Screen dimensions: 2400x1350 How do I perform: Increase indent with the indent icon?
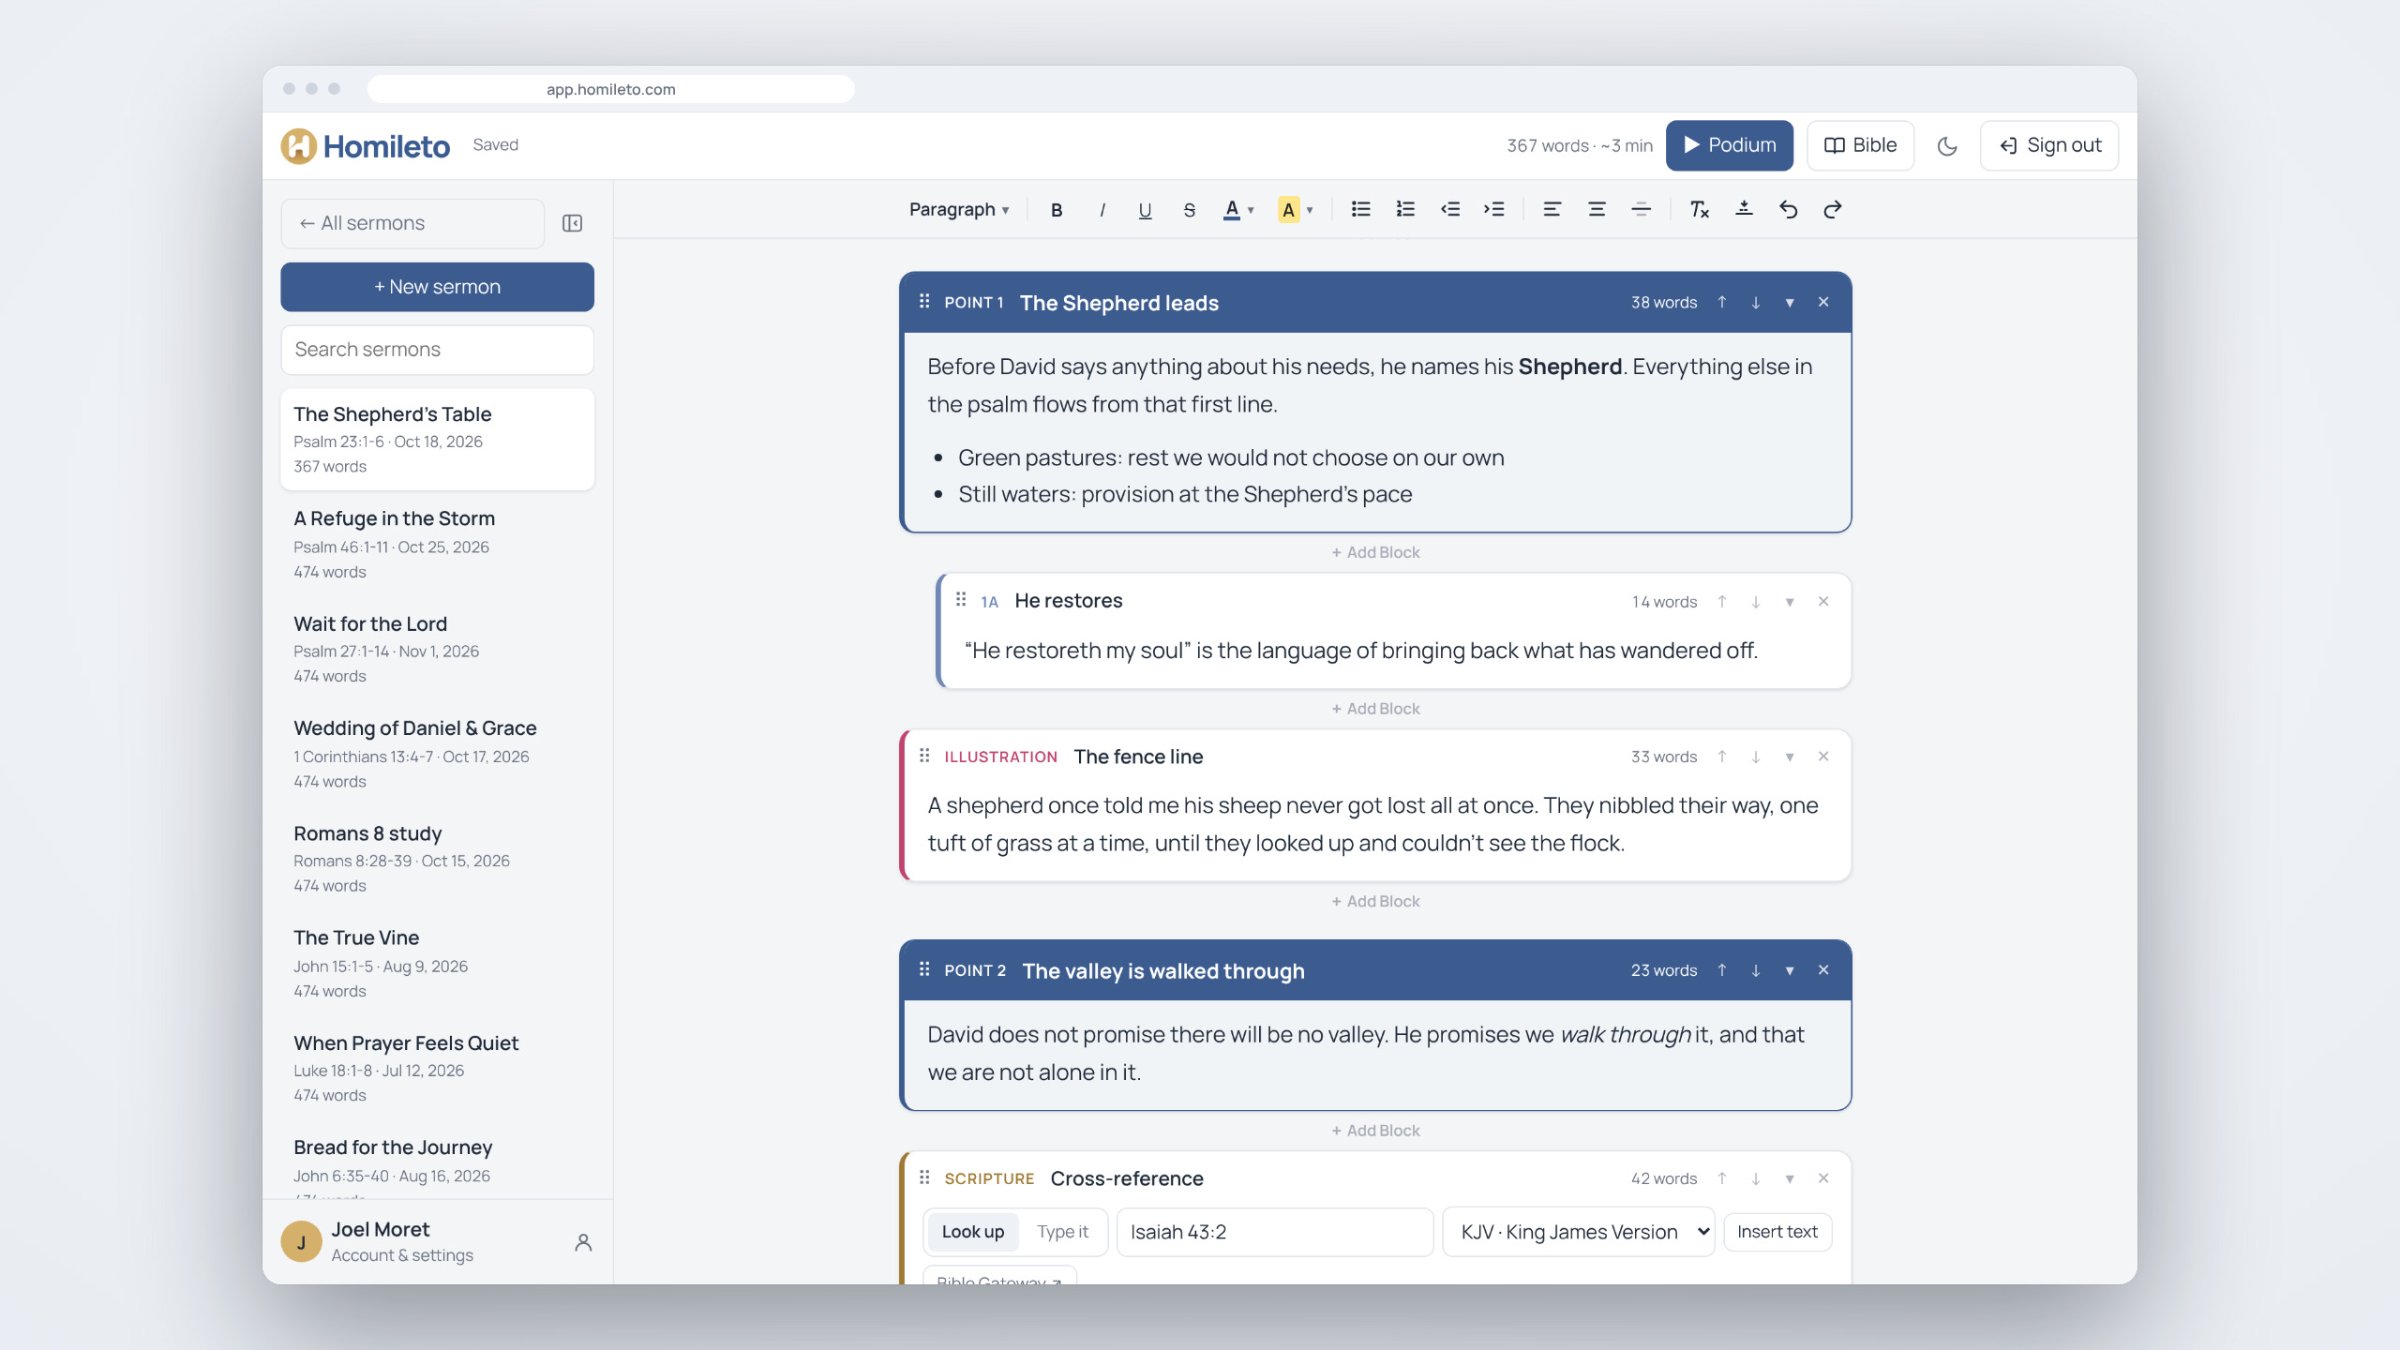coord(1494,210)
